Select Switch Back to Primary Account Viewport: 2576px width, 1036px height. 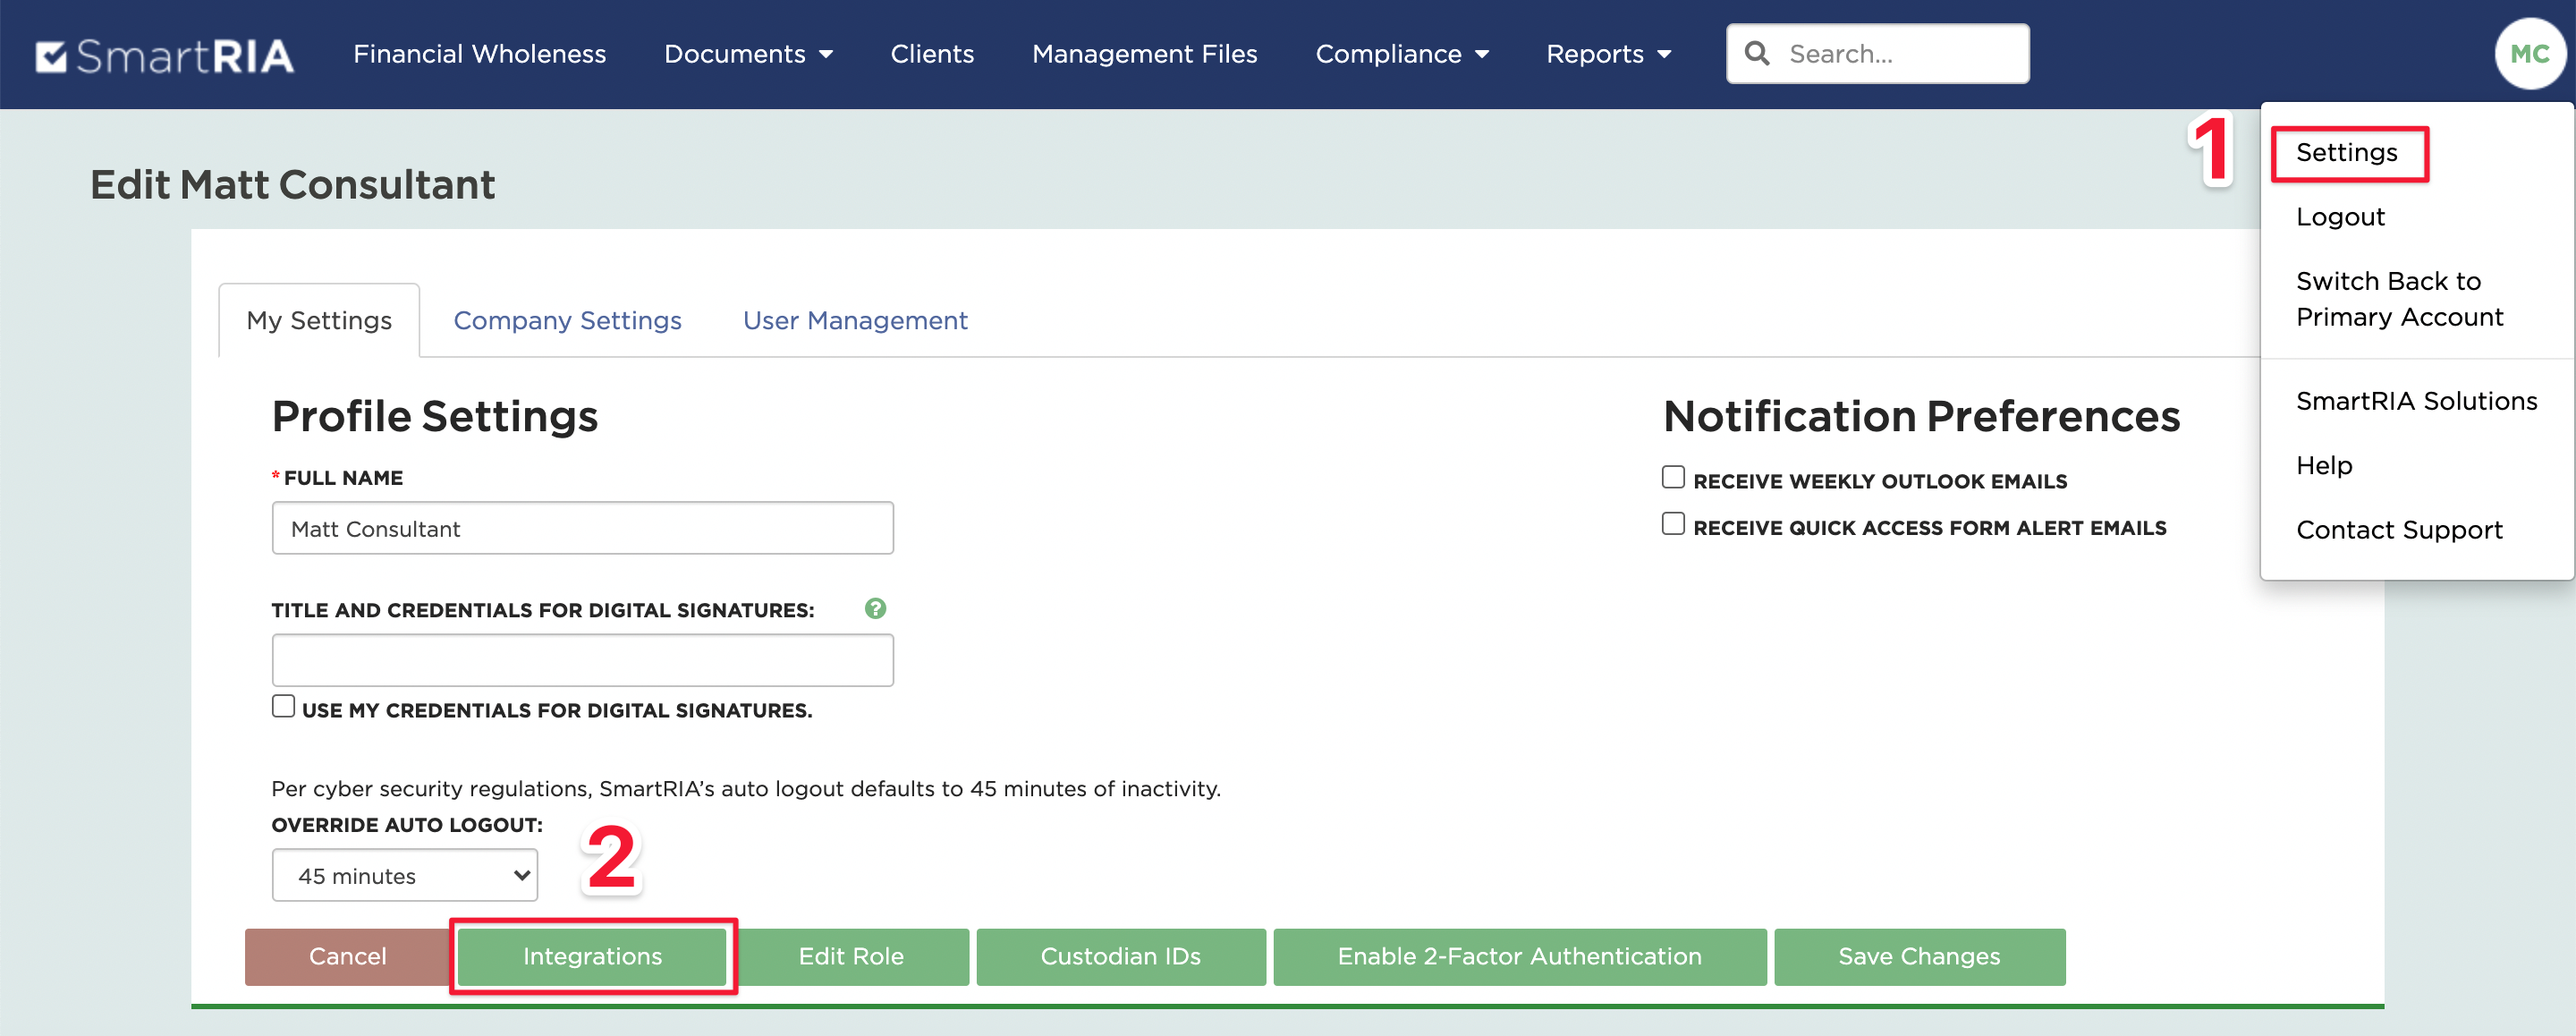tap(2399, 299)
